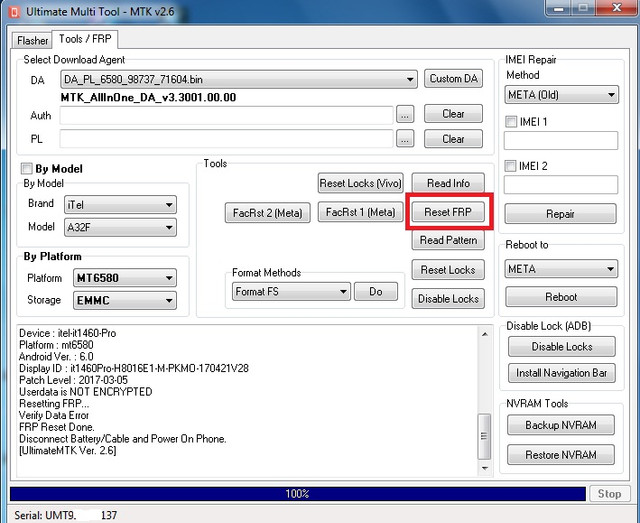640x523 pixels.
Task: Click Disable Locks in the Tools group
Action: pyautogui.click(x=448, y=299)
